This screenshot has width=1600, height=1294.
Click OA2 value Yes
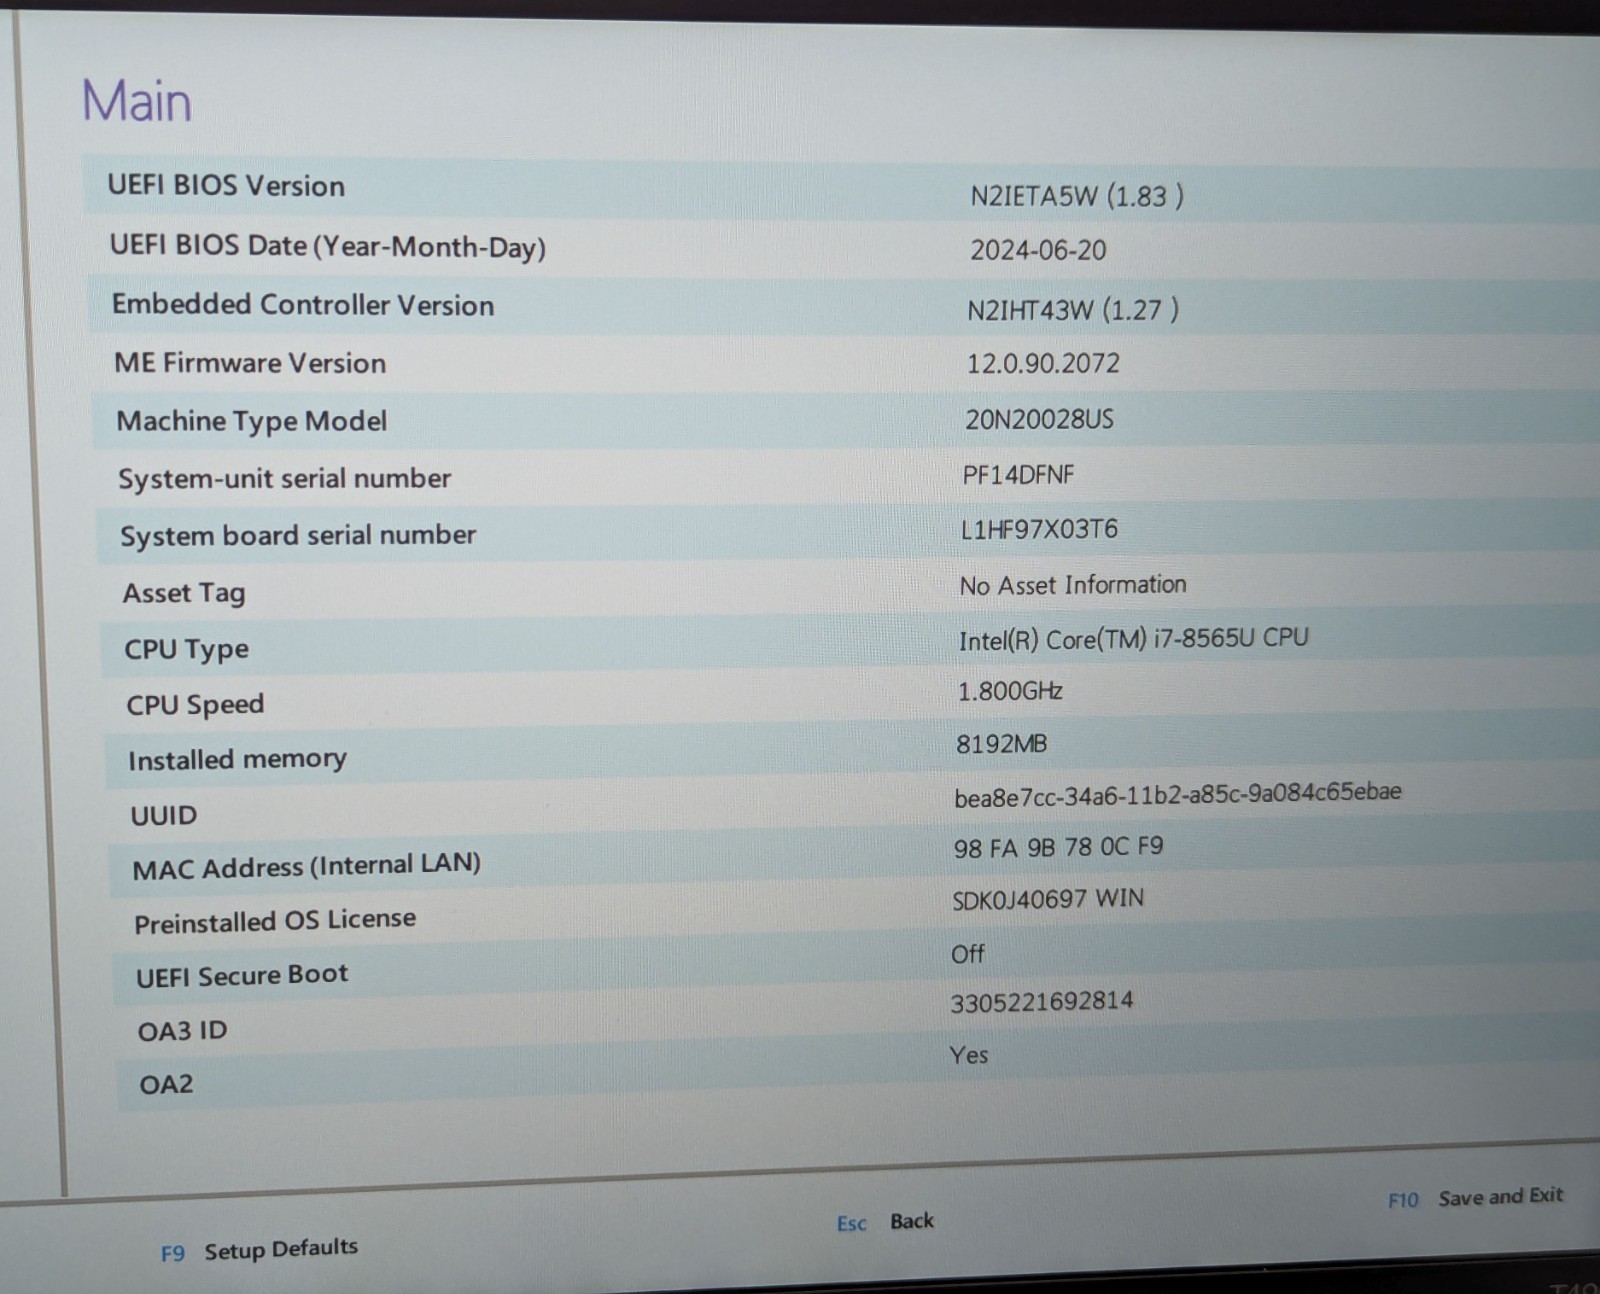pyautogui.click(x=968, y=1056)
